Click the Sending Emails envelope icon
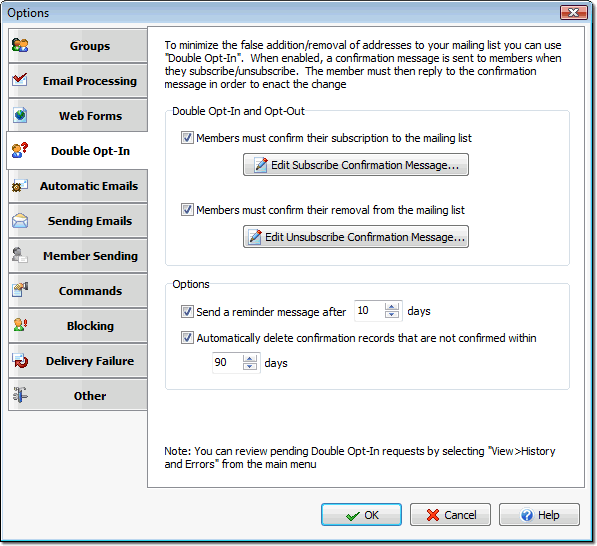The height and width of the screenshot is (546, 597). point(20,220)
